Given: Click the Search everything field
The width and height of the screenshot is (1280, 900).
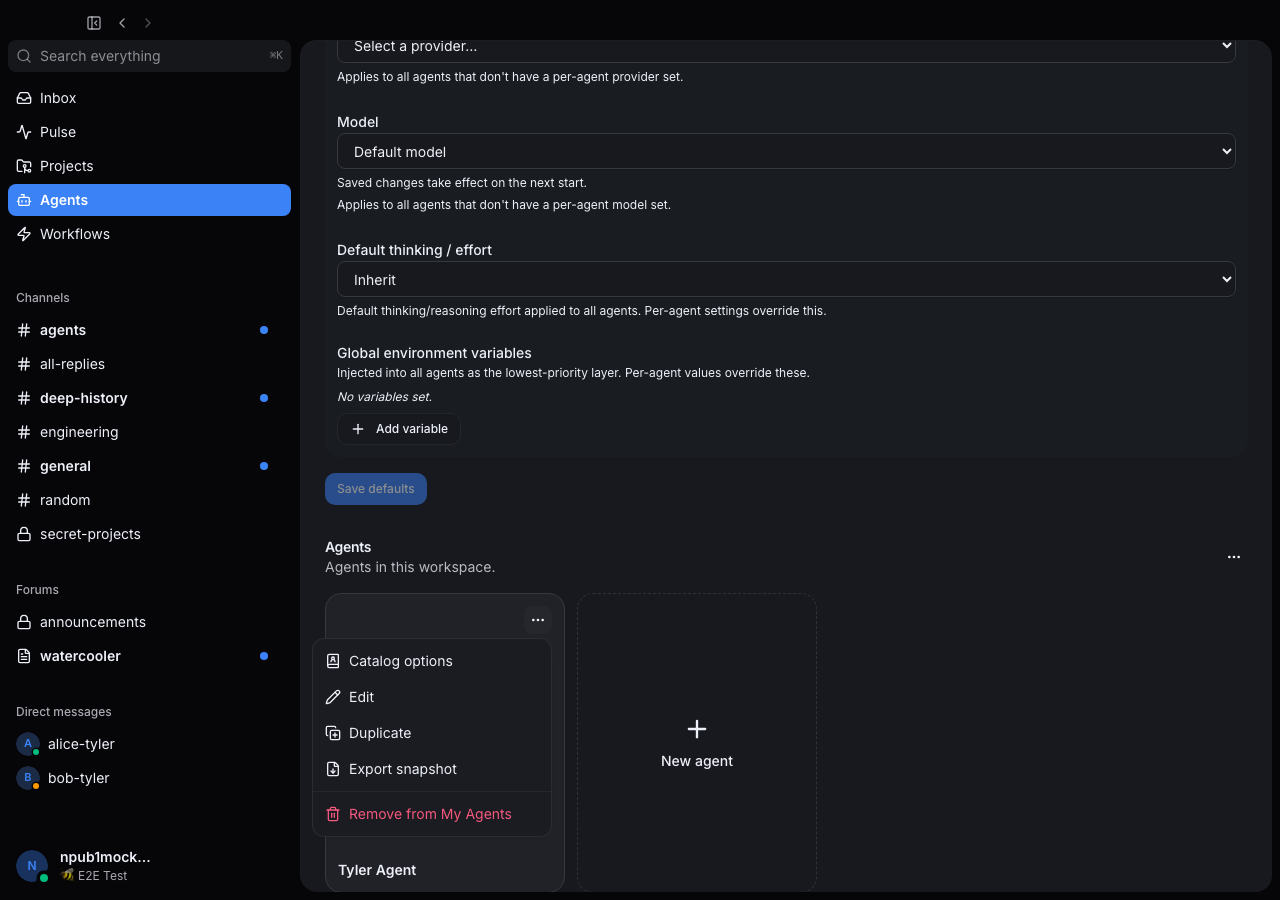Looking at the screenshot, I should (150, 56).
